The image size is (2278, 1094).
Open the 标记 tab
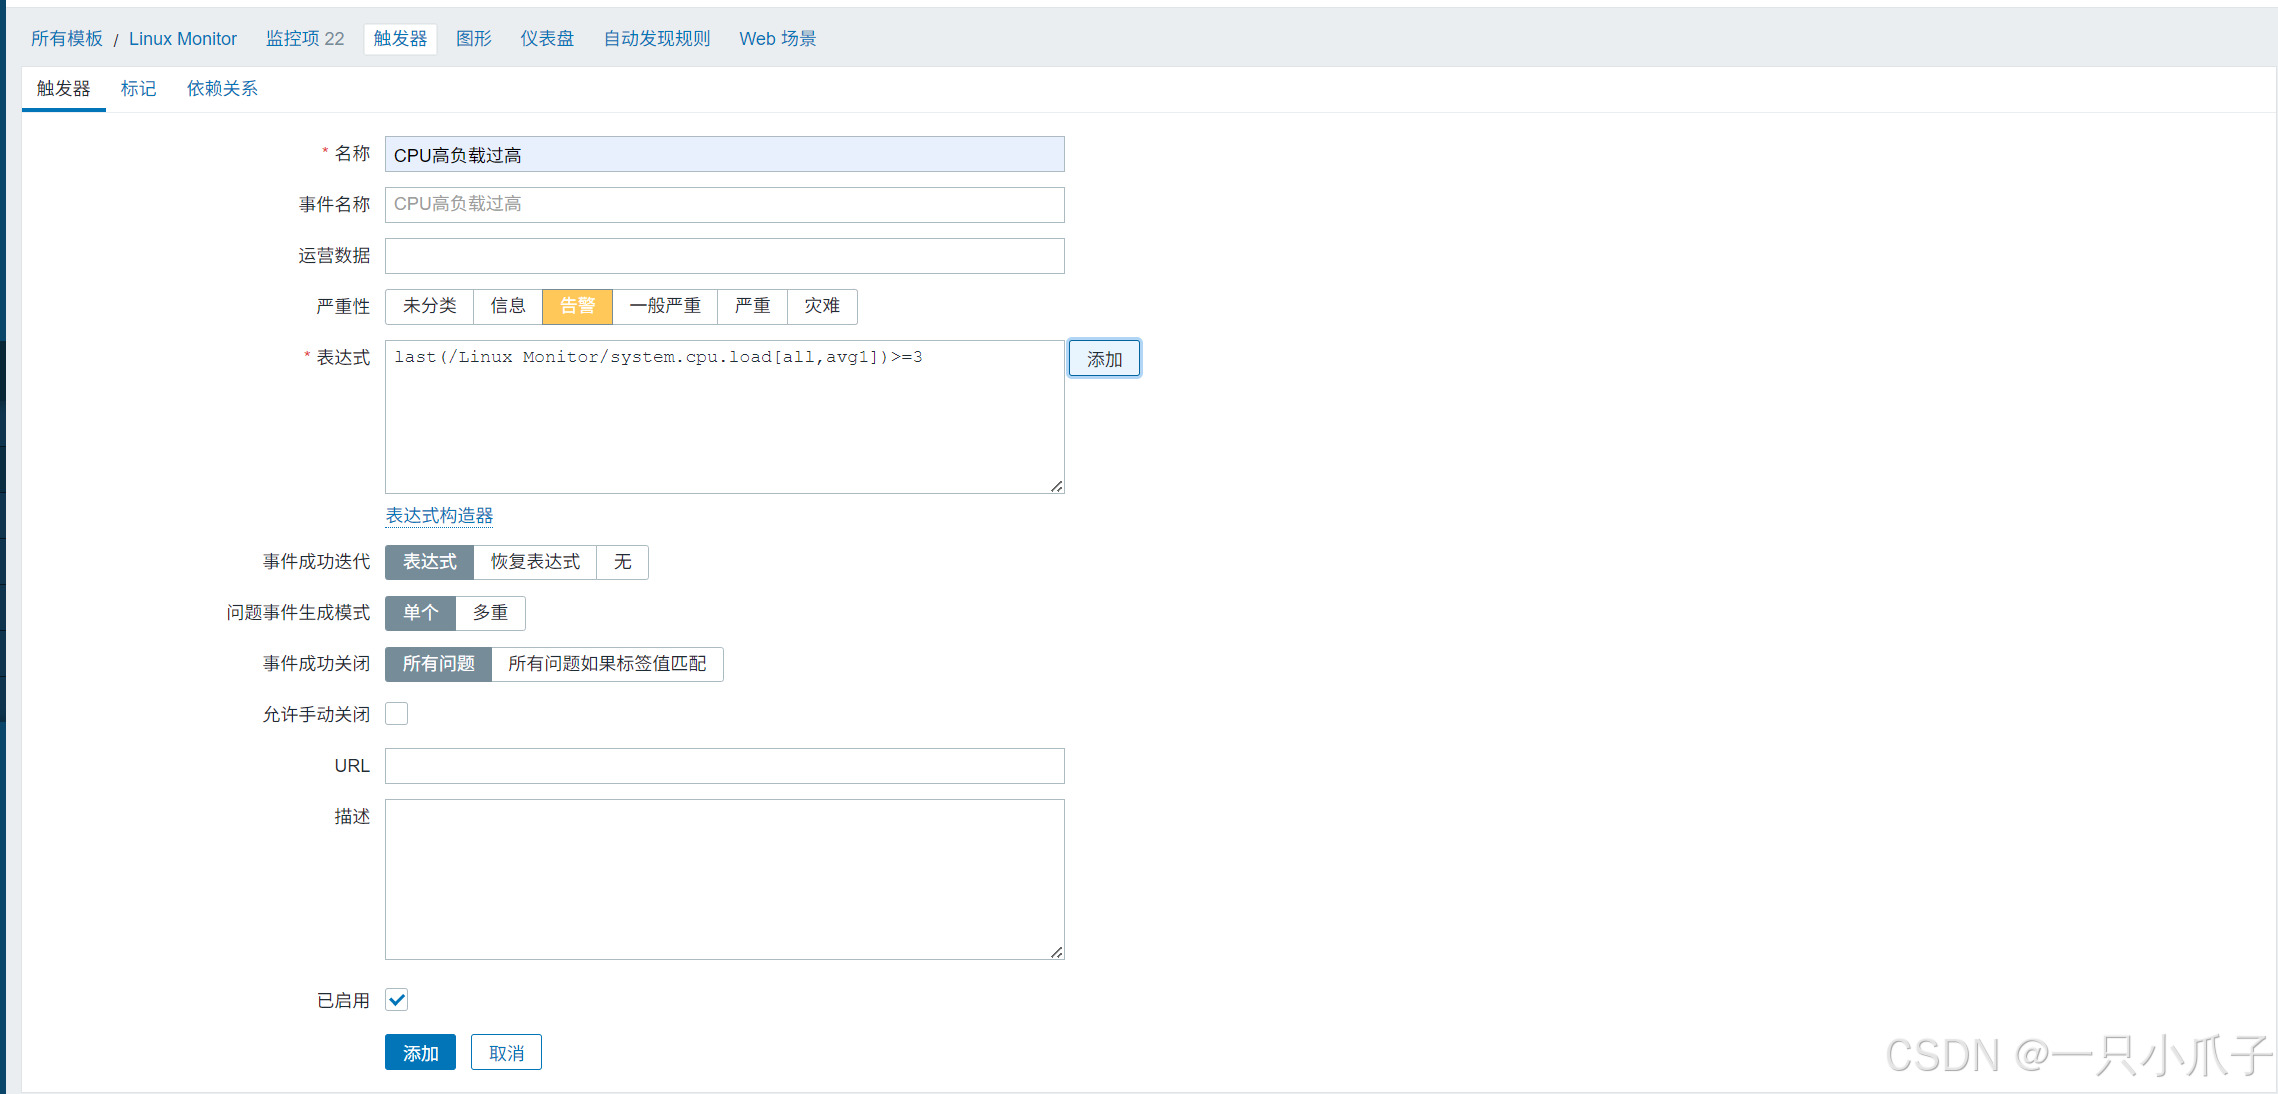tap(138, 89)
